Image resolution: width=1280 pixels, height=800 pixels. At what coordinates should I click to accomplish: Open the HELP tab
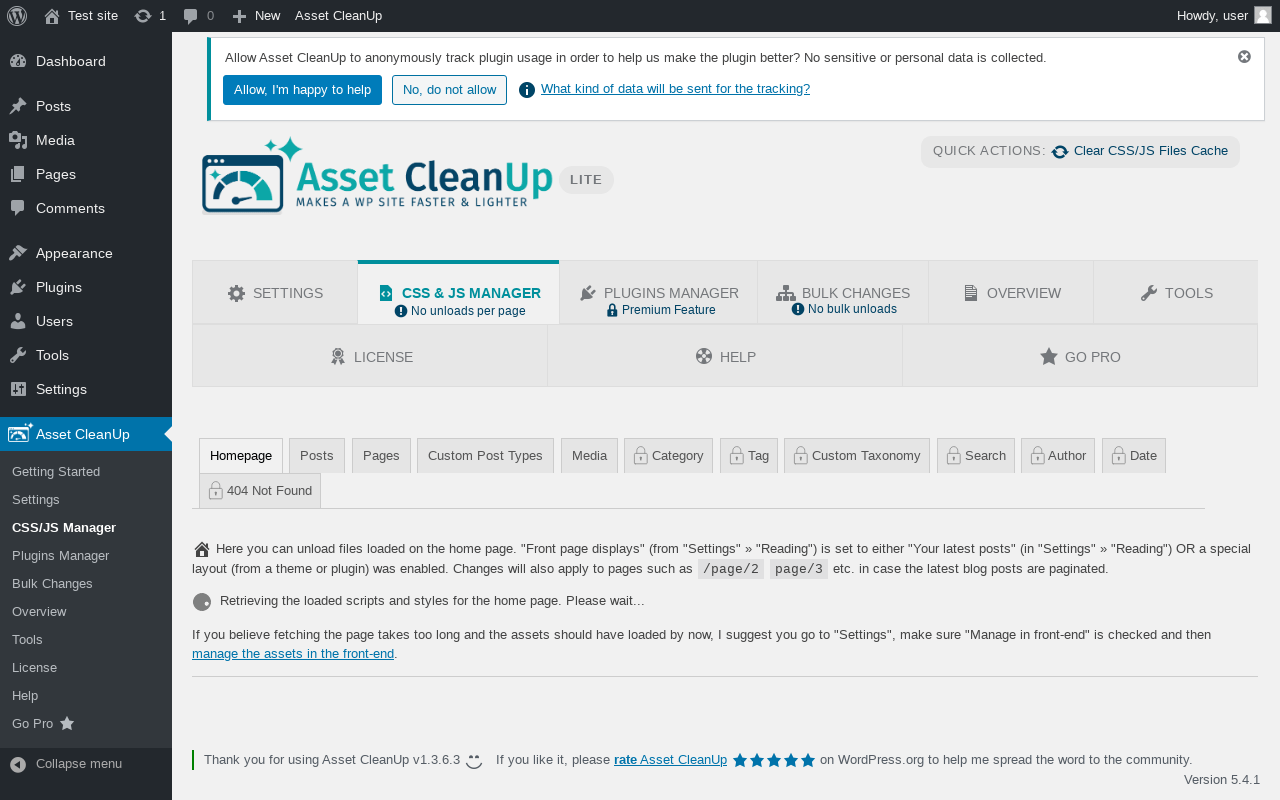point(725,356)
